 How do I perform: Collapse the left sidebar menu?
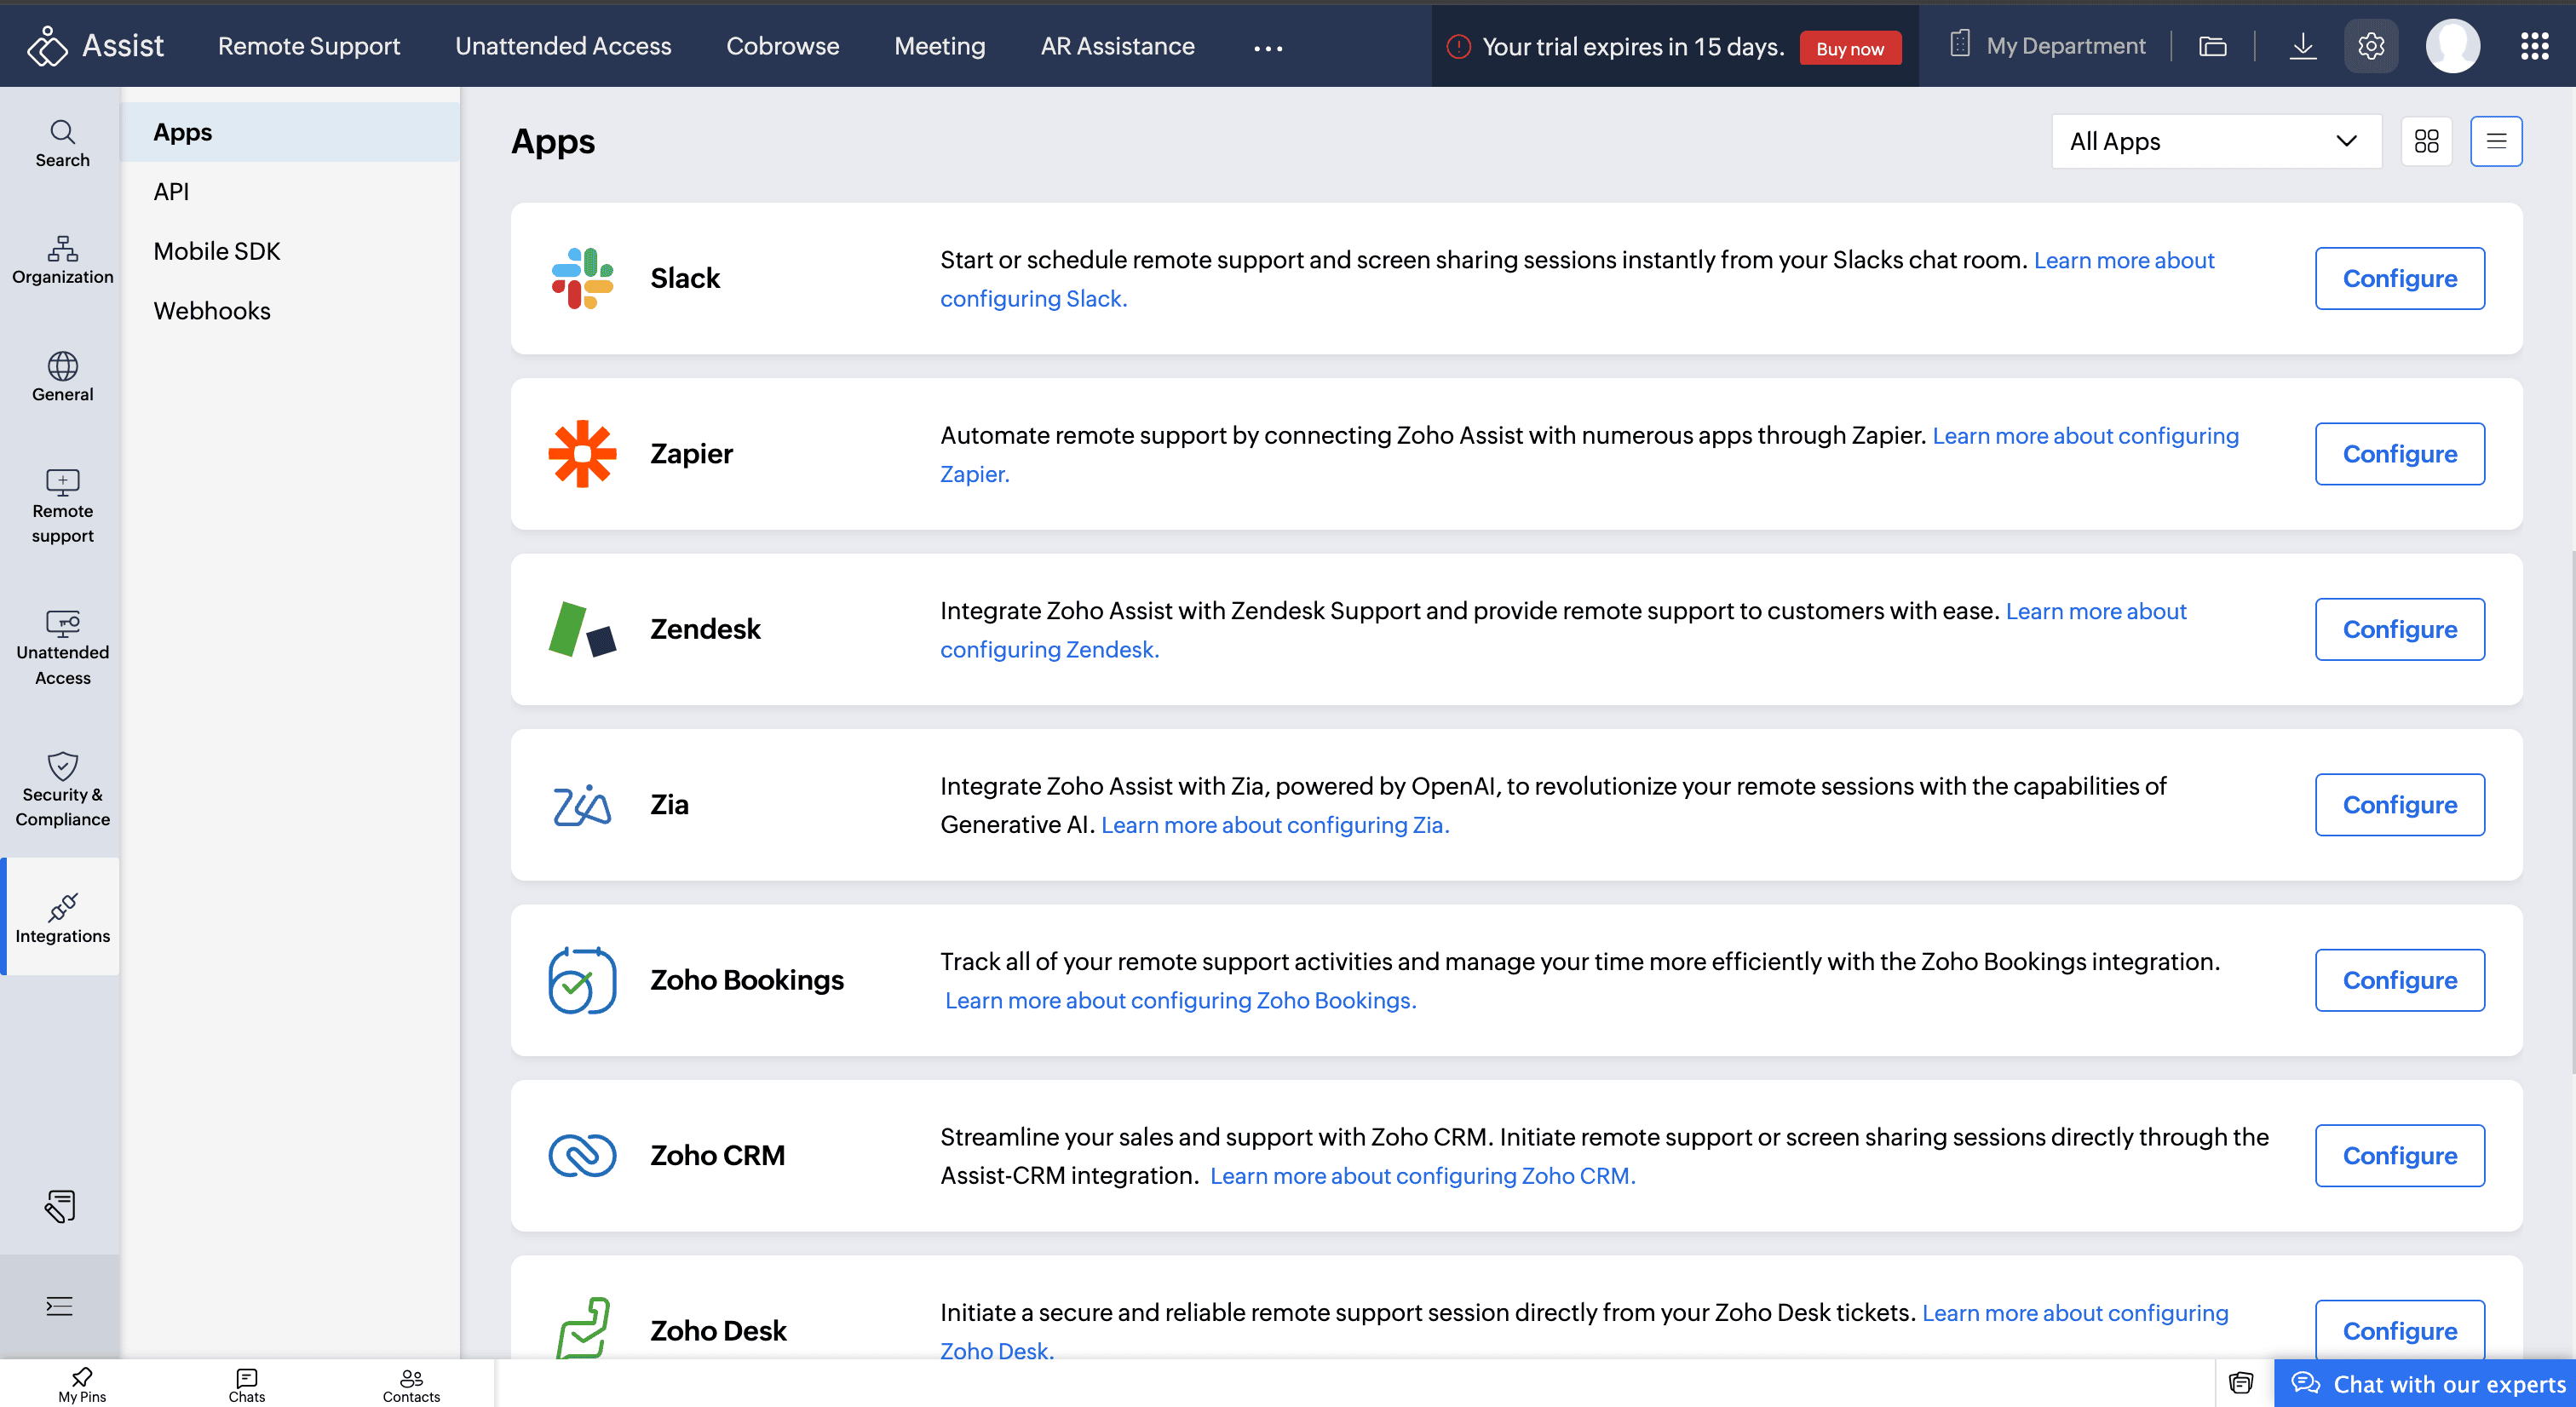click(59, 1305)
